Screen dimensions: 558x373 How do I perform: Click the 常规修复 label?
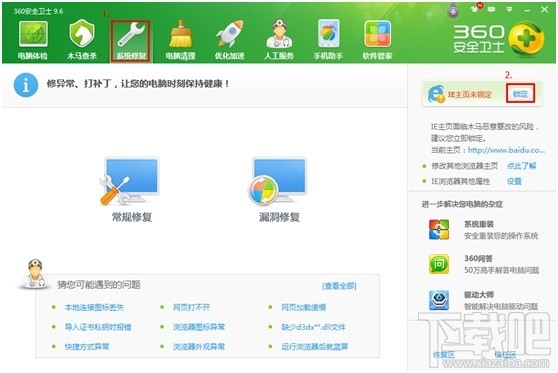tap(132, 217)
